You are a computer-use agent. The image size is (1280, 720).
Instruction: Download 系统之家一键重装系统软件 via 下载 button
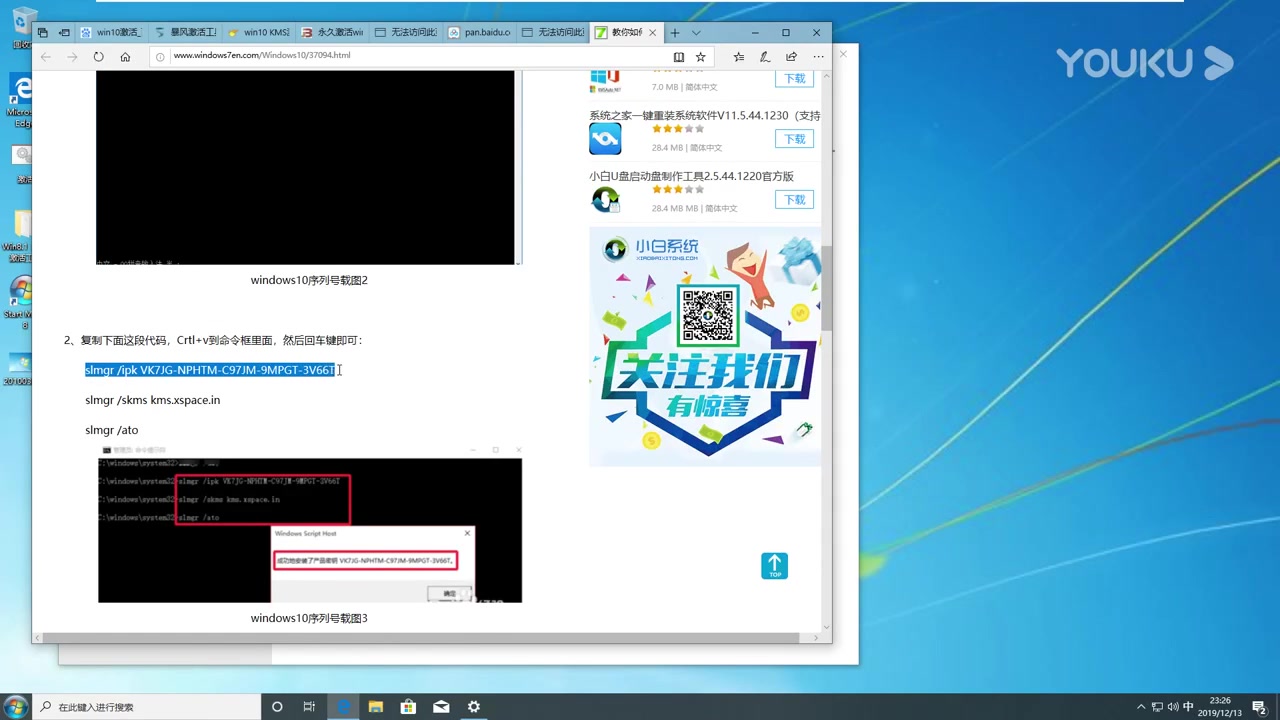coord(795,139)
